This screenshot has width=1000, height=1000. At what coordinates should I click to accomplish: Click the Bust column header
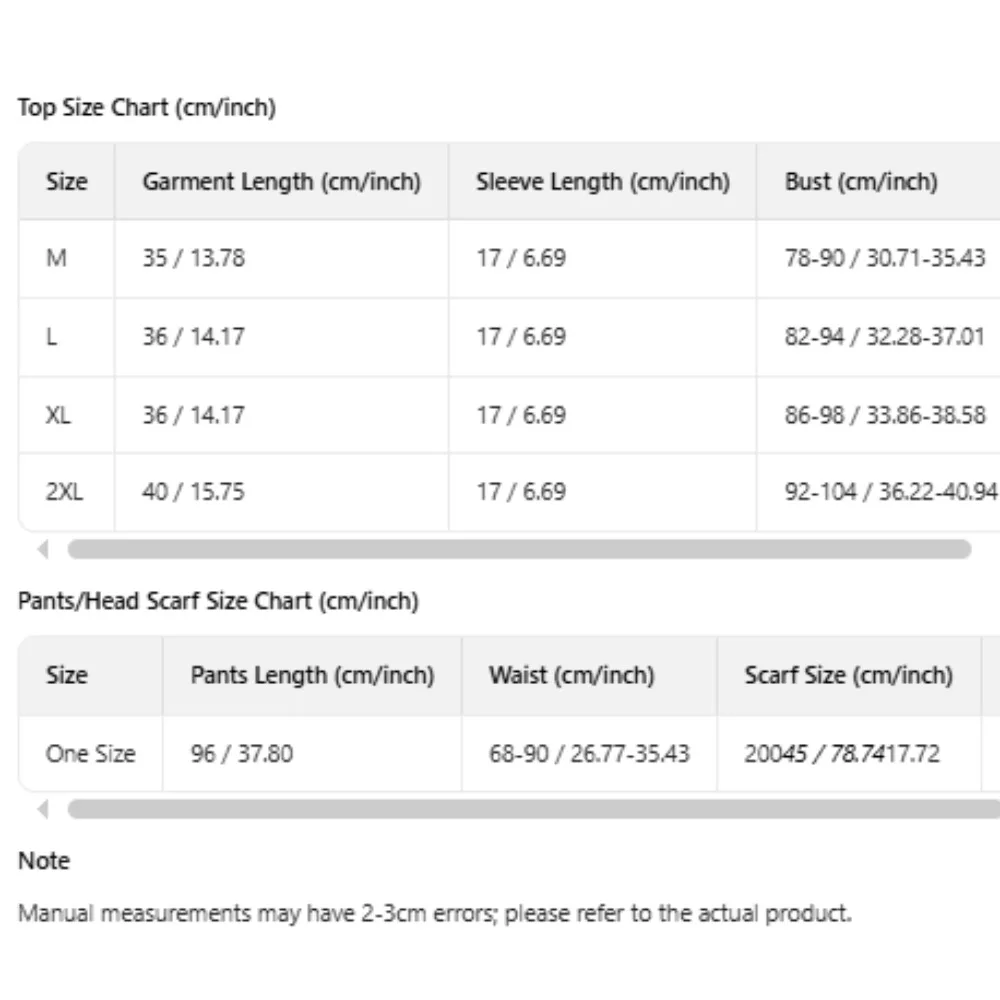pyautogui.click(x=861, y=182)
